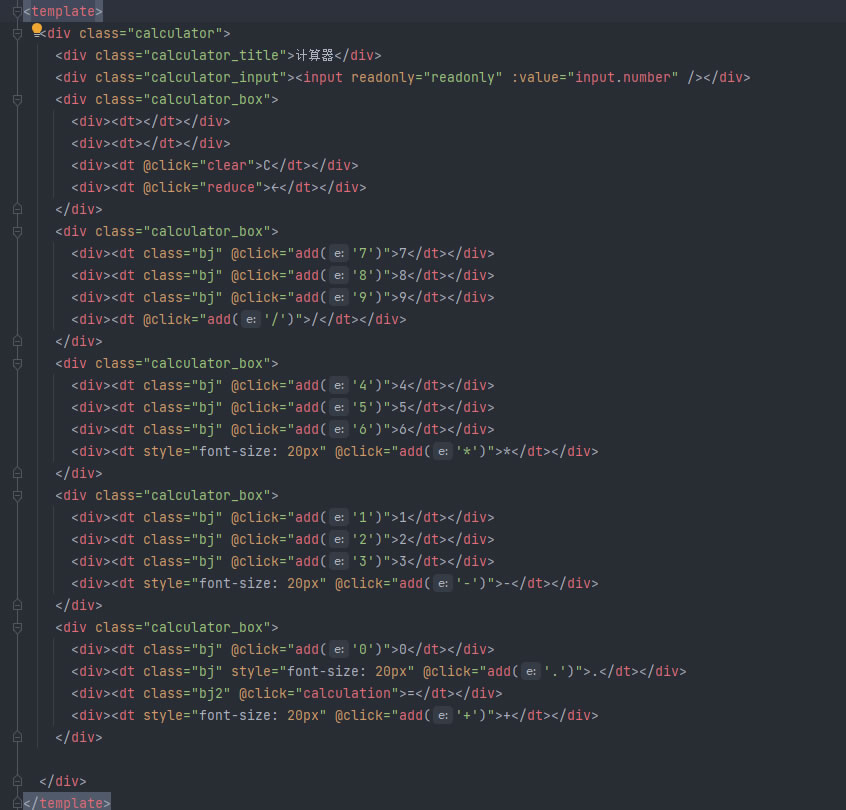Click the fold end marker after the '-' line

[17, 605]
